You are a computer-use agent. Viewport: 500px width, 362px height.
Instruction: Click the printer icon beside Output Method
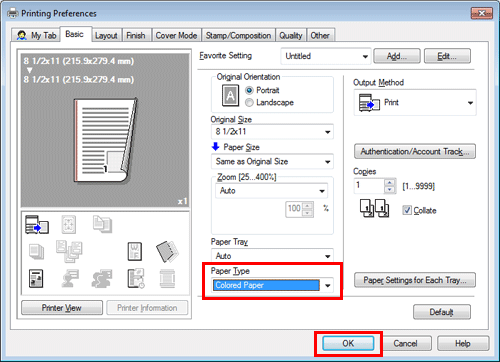click(369, 103)
